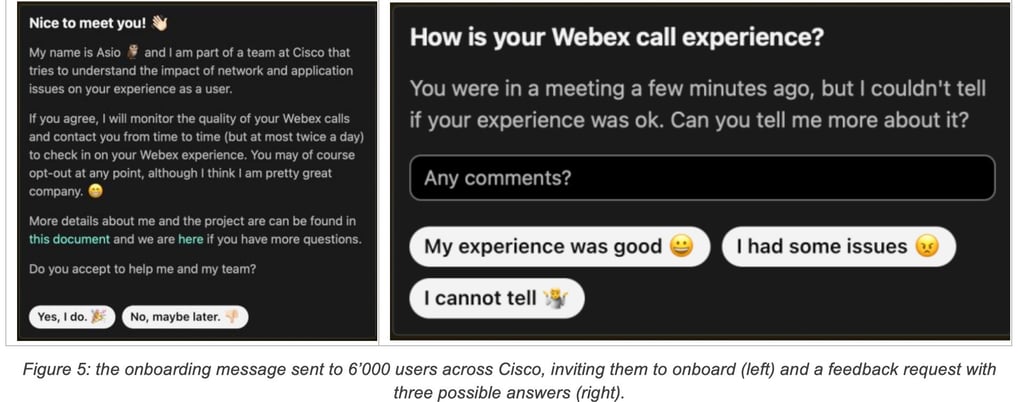Click the Figure 5 caption text
The image size is (1024, 402).
tap(509, 380)
